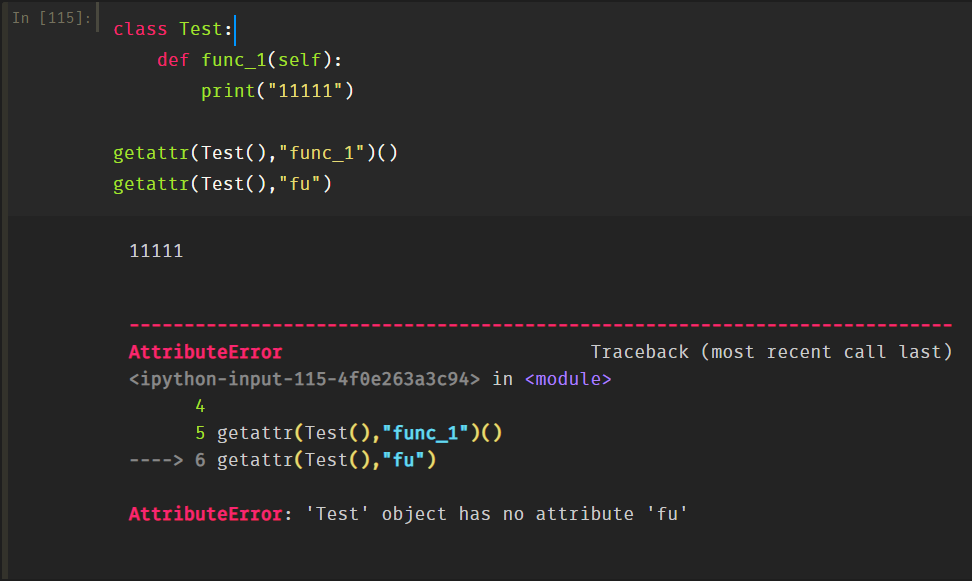The height and width of the screenshot is (581, 972).
Task: Click highlighted "fu" in traceback line 6
Action: 412,460
